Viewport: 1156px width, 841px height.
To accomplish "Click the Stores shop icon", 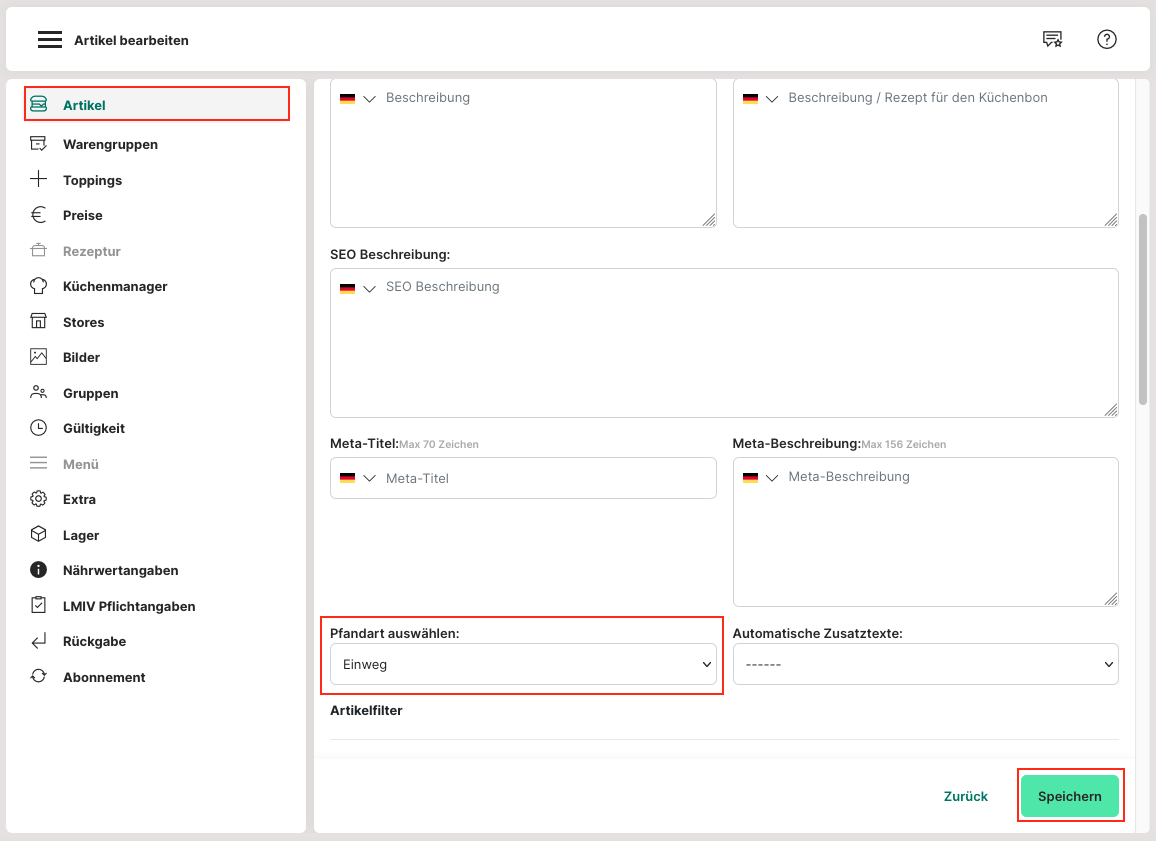I will click(x=39, y=322).
